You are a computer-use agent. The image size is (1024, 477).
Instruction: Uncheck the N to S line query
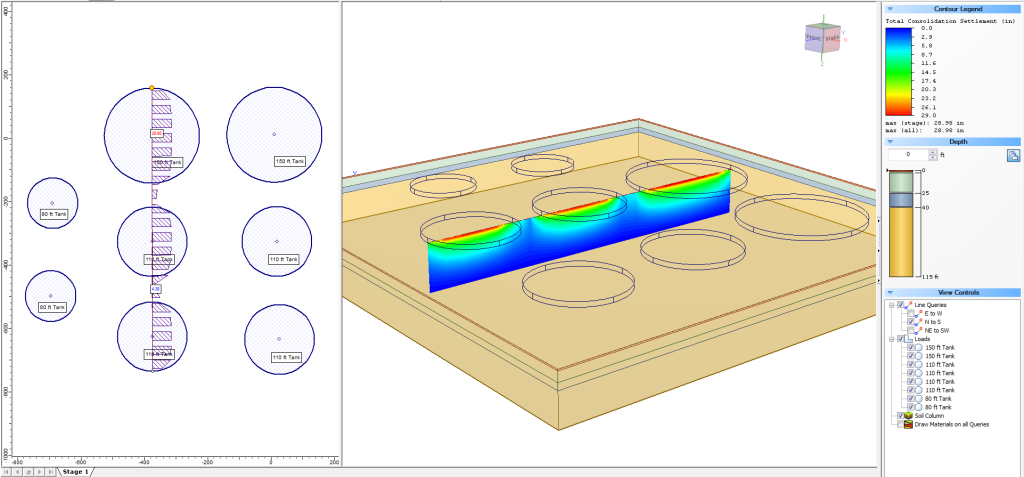911,322
